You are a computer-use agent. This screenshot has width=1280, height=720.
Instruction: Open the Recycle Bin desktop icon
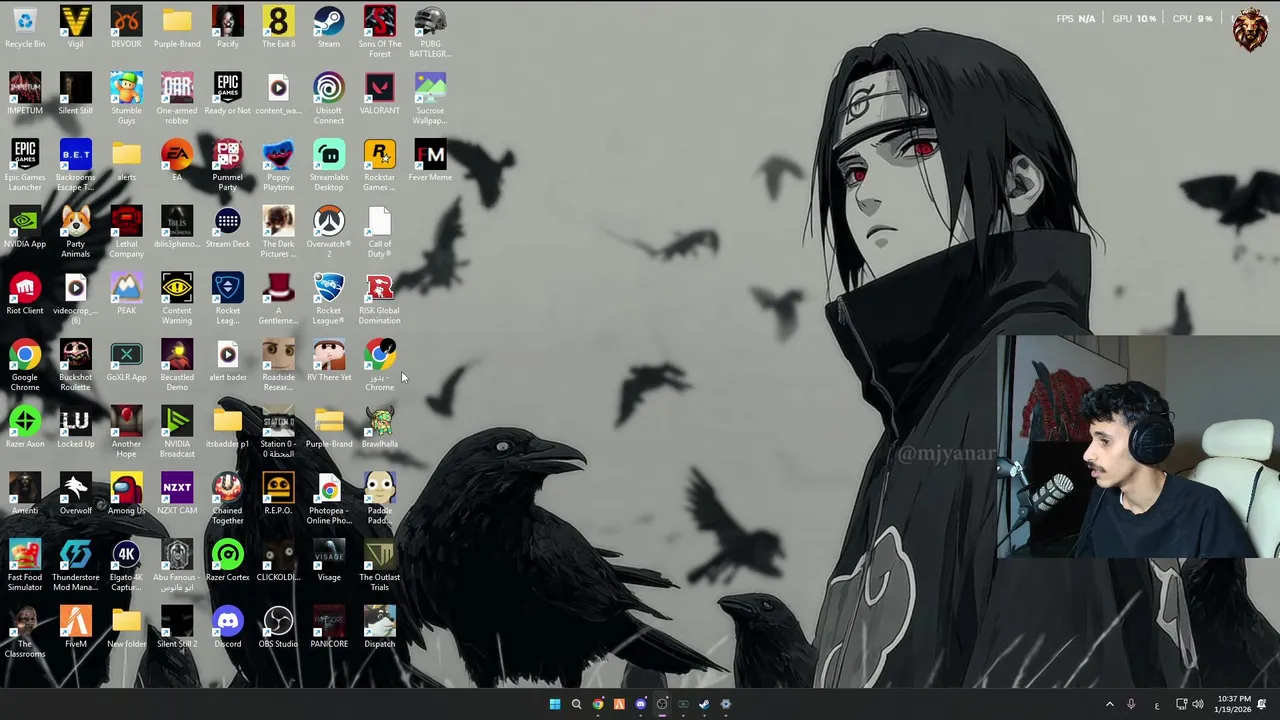(25, 27)
